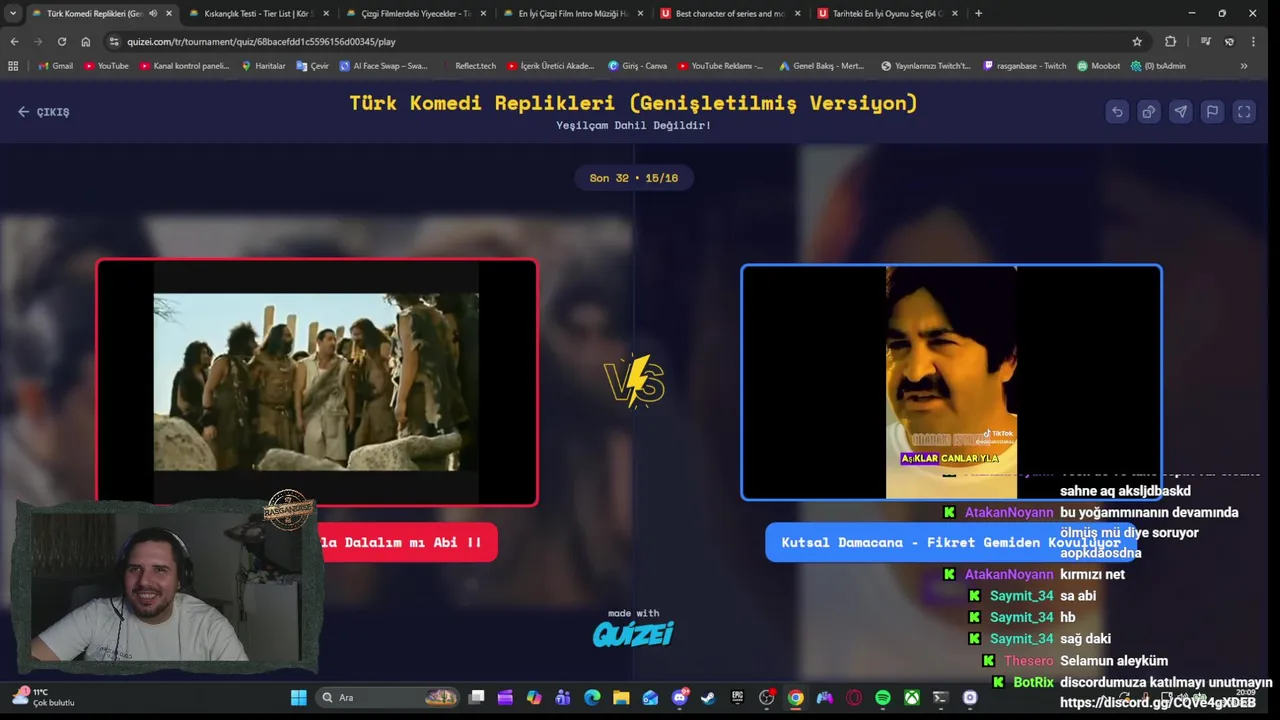Open the Windows Start menu
Image resolution: width=1280 pixels, height=720 pixels.
coord(299,697)
